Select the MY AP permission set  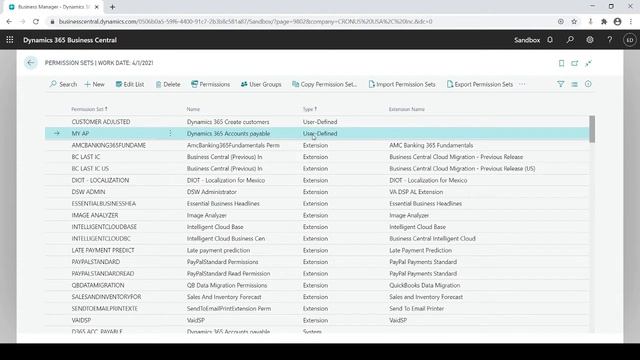click(x=317, y=133)
